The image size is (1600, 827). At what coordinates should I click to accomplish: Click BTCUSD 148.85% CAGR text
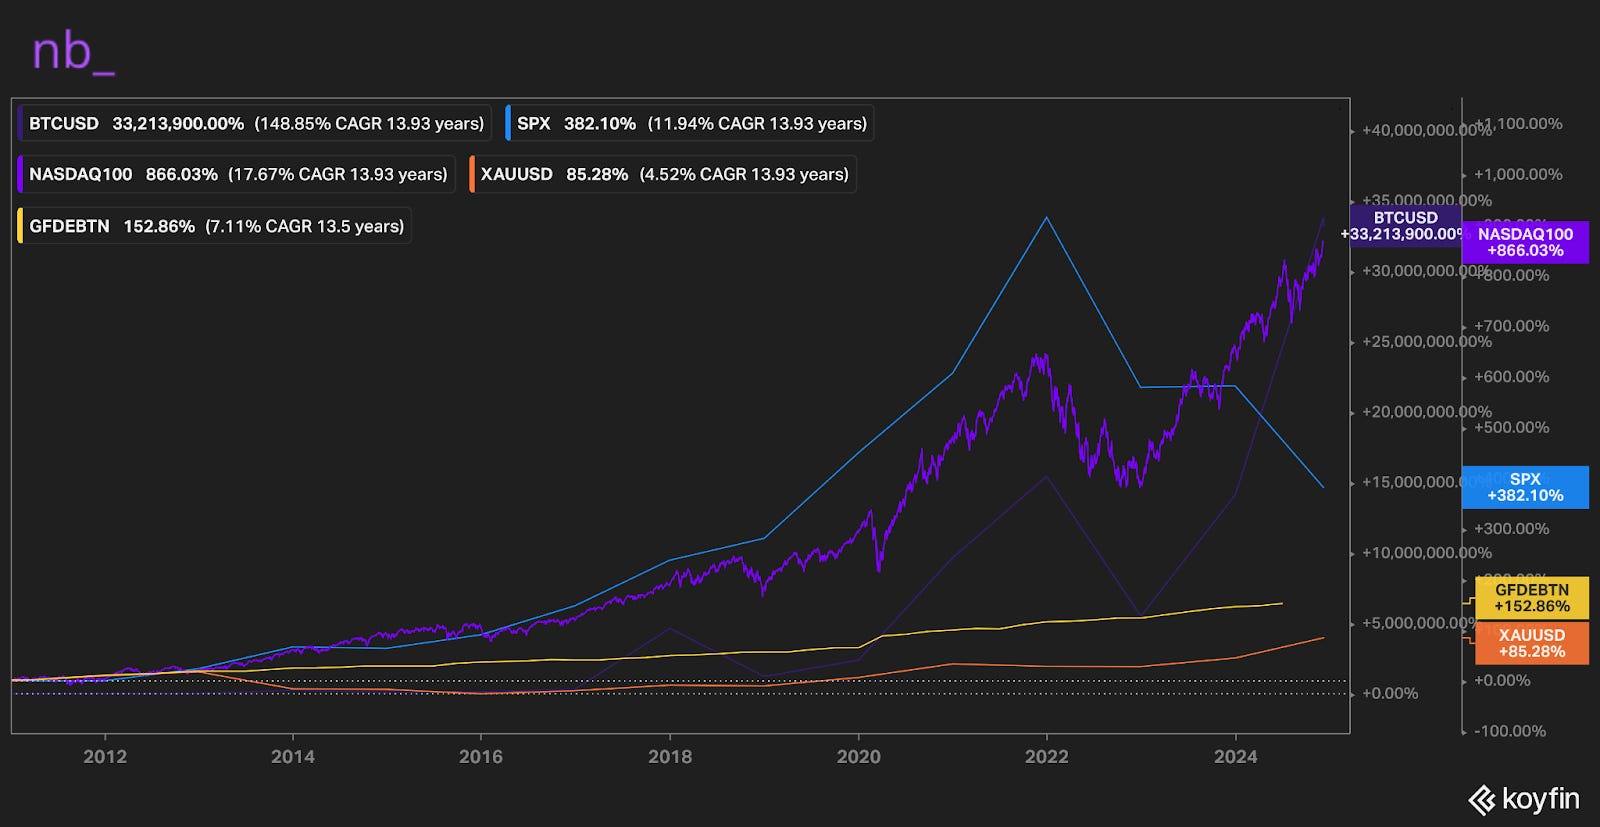coord(369,124)
